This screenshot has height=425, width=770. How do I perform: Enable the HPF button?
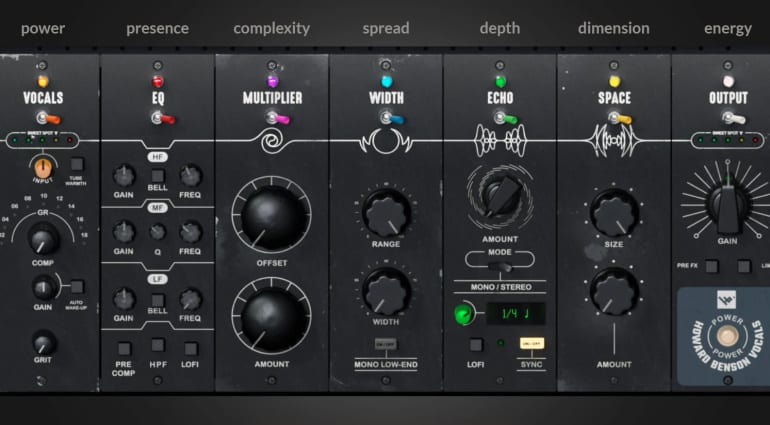(x=157, y=345)
